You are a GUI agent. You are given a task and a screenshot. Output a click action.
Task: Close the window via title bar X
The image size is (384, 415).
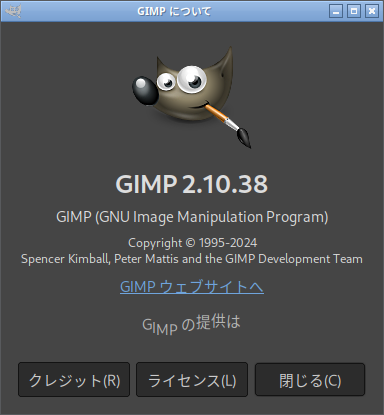click(x=372, y=11)
